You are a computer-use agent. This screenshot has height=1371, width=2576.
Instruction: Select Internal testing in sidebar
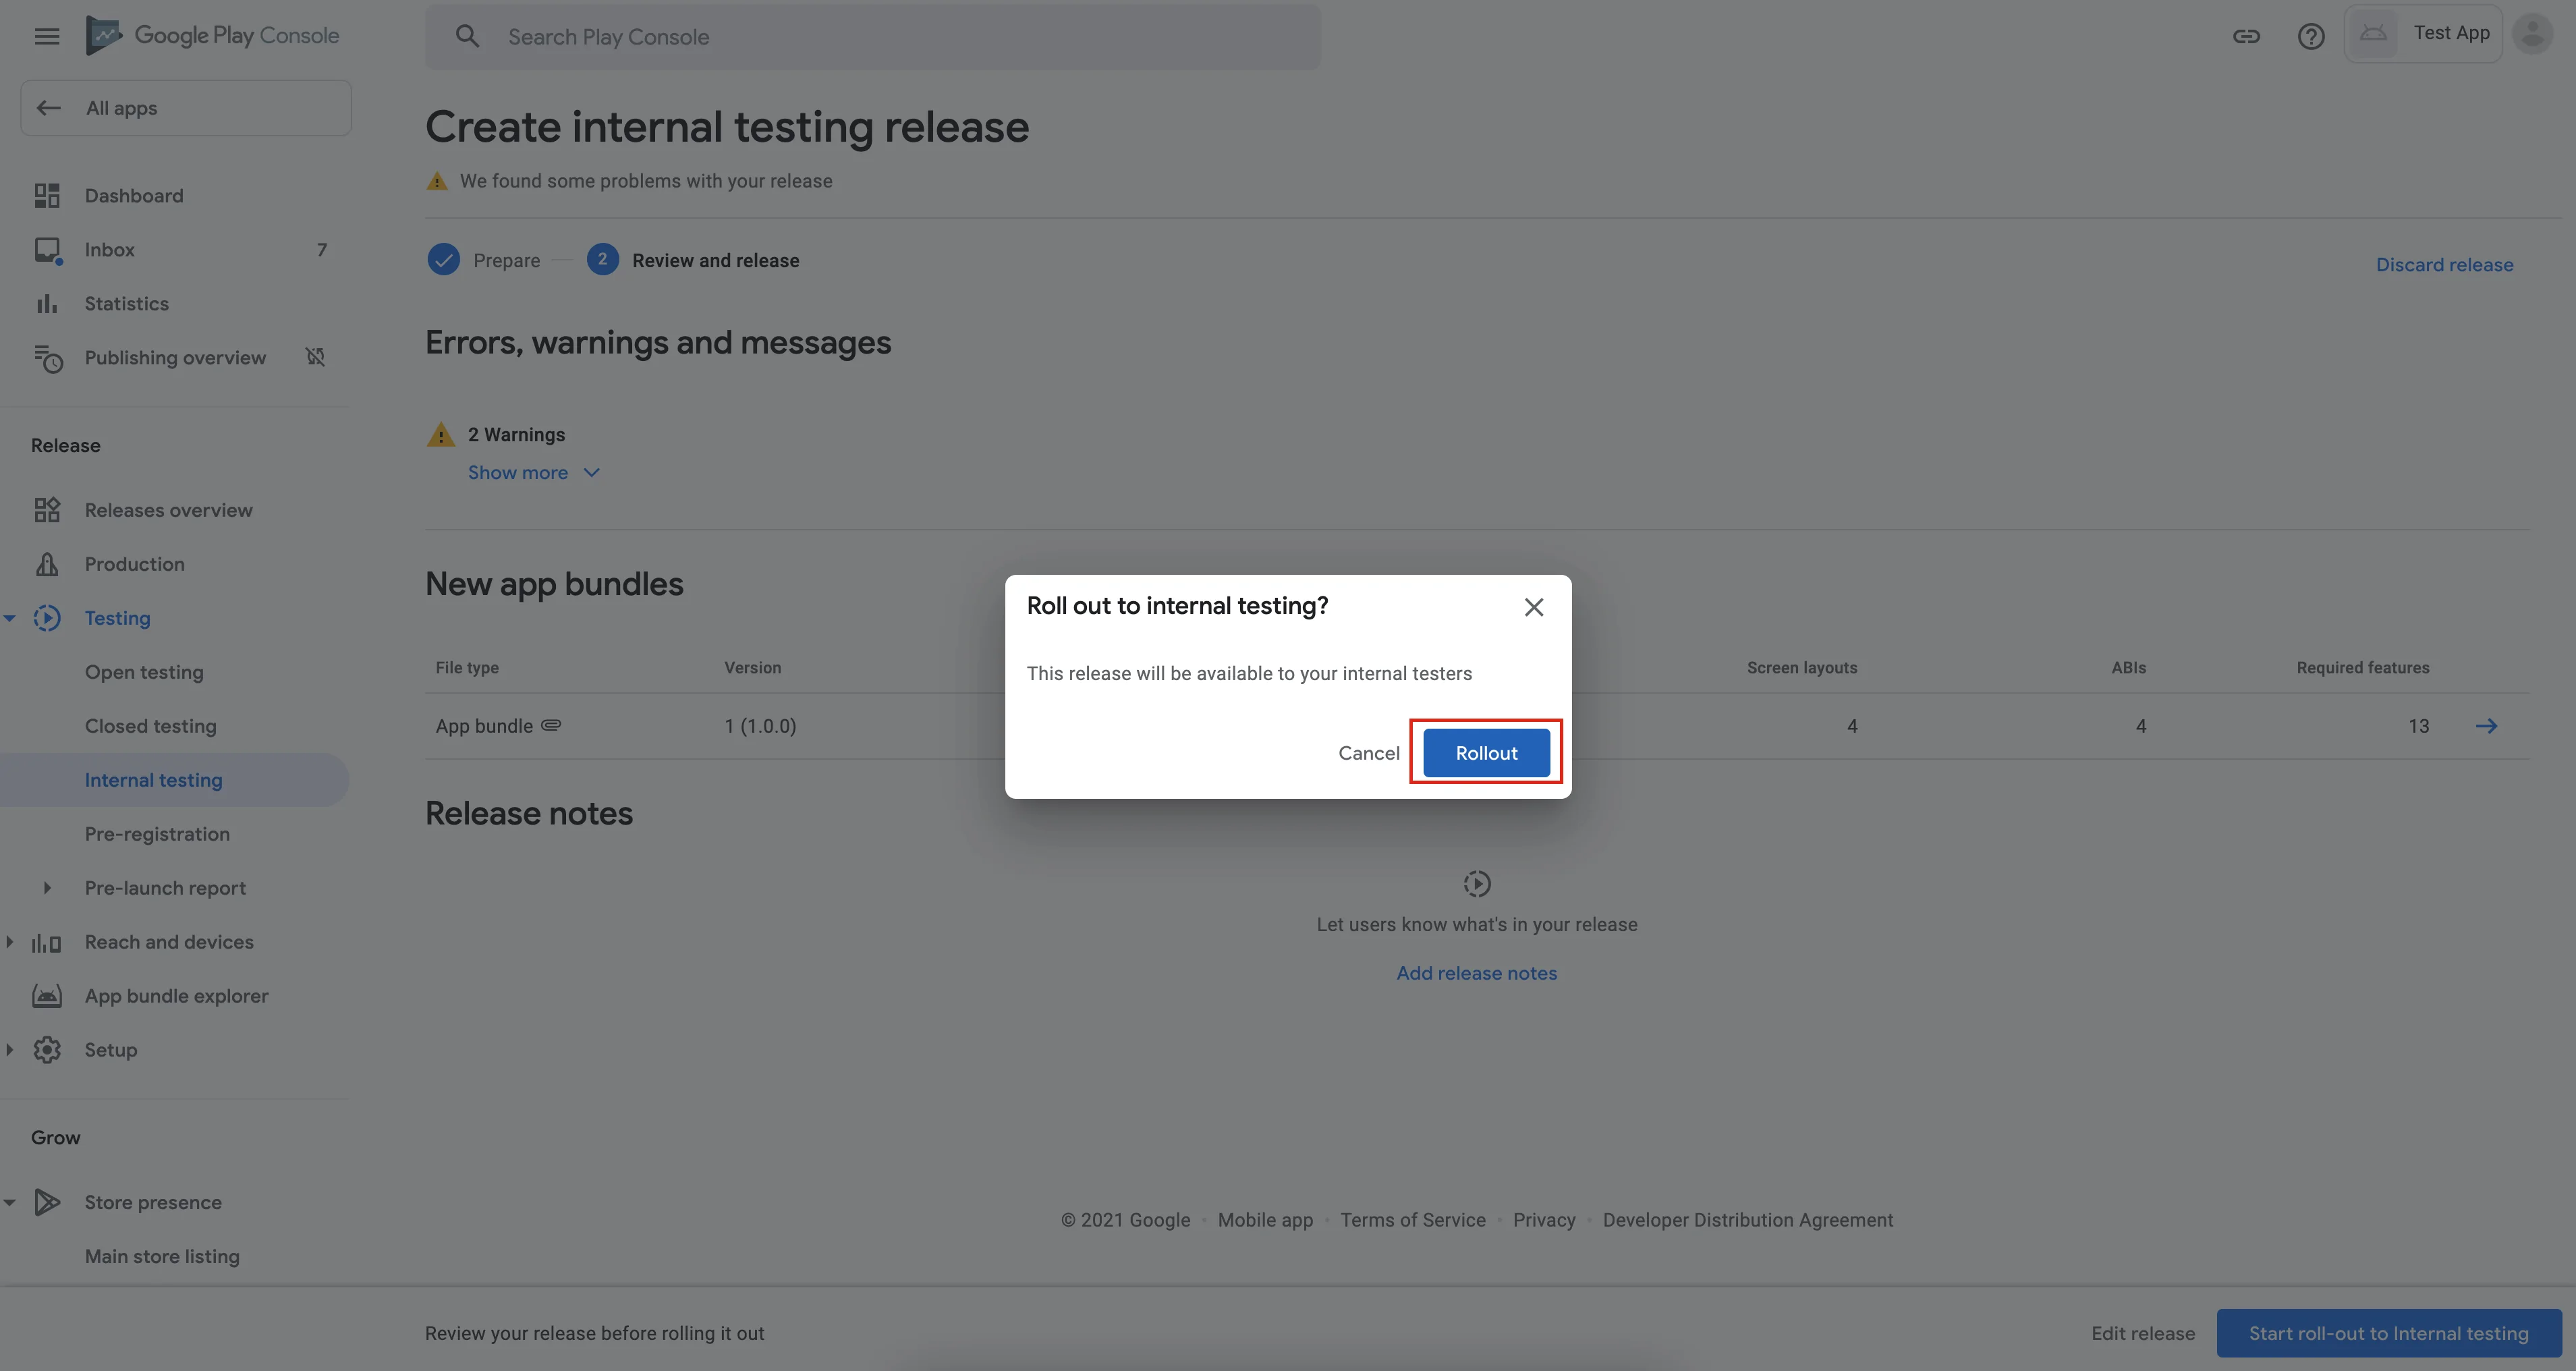pos(174,780)
